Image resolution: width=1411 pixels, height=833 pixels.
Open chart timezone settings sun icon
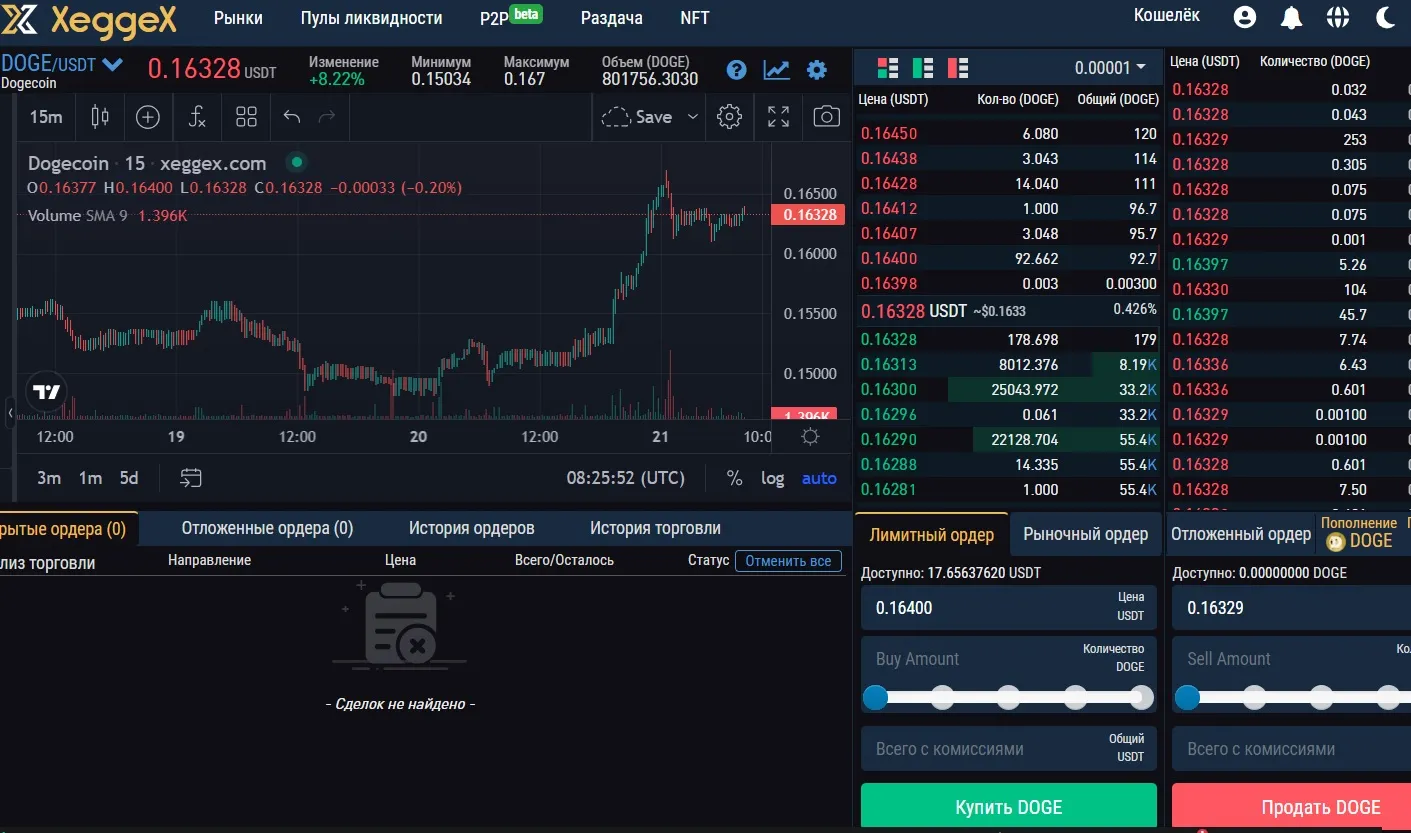point(811,437)
